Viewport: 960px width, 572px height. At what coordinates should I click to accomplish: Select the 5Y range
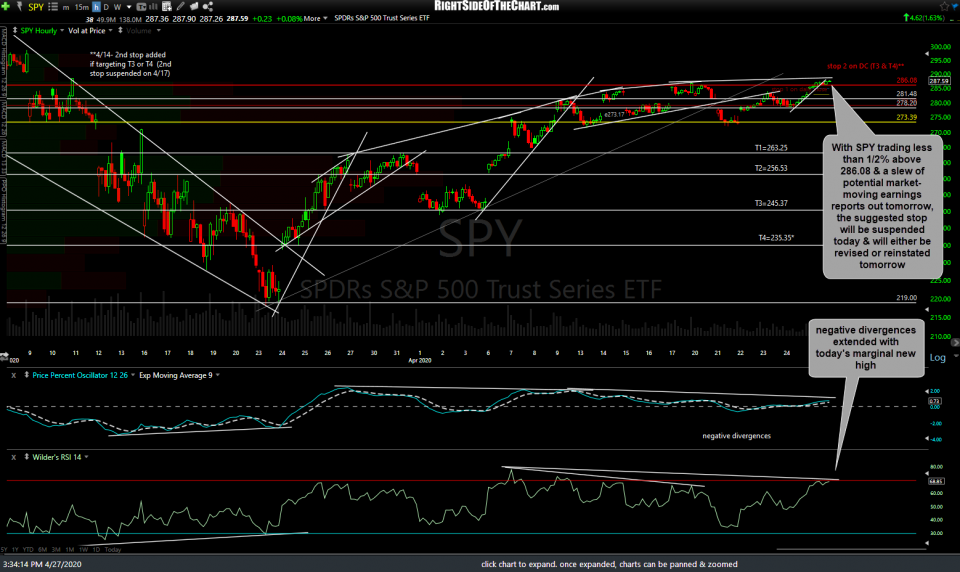[5, 549]
